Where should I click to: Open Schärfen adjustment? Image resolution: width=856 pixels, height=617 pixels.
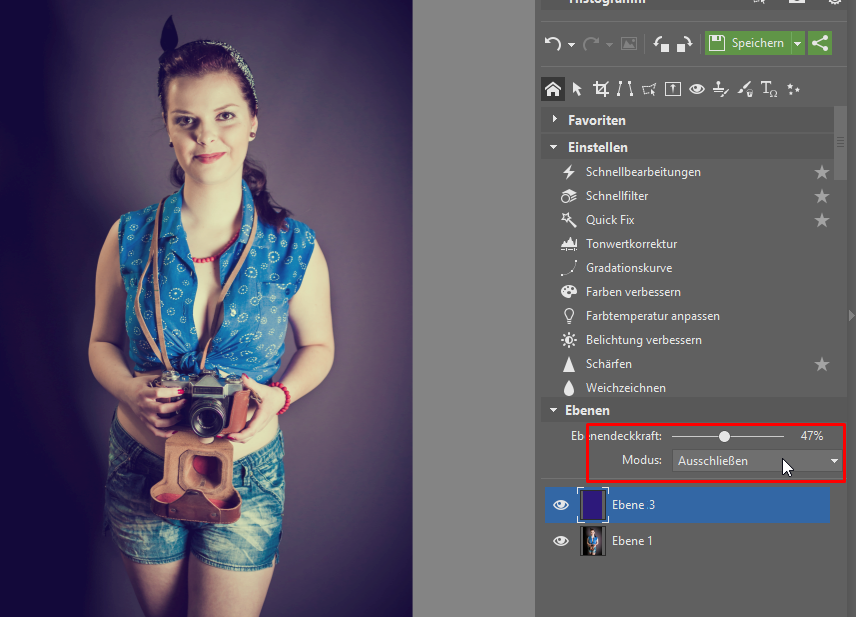click(x=609, y=364)
